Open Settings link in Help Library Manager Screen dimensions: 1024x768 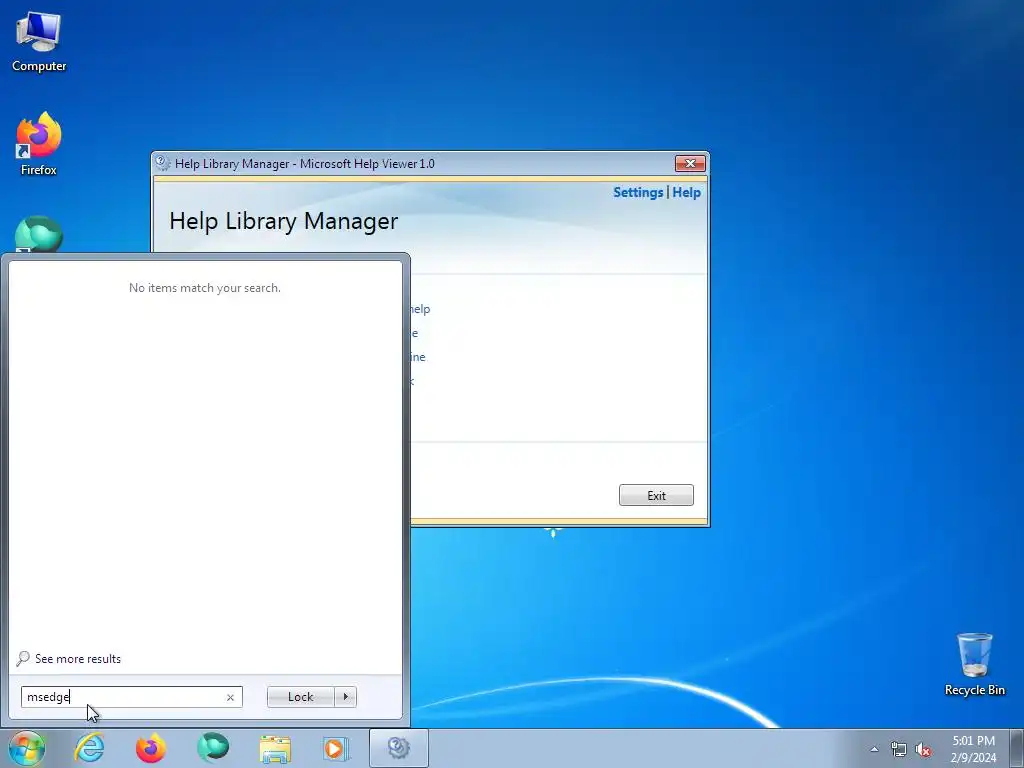[x=638, y=193]
